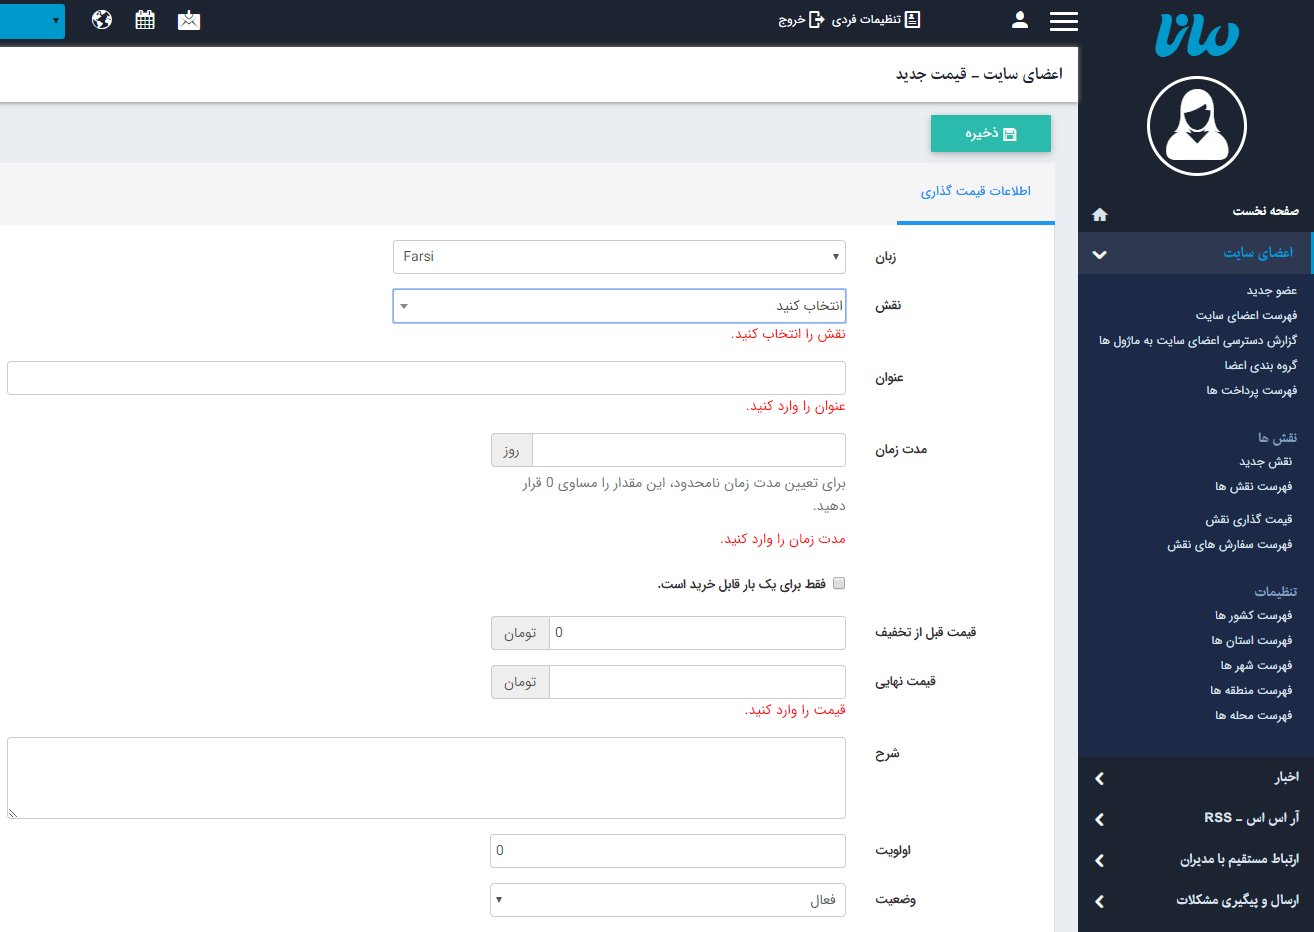Click the globe language icon on top bar

click(x=101, y=19)
